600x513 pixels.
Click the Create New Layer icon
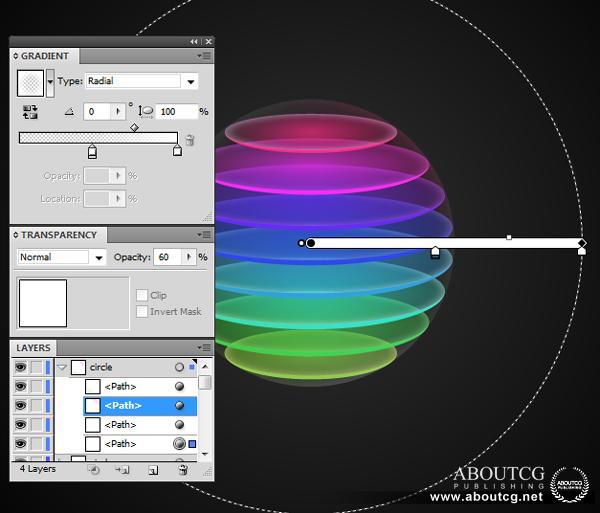pos(153,470)
